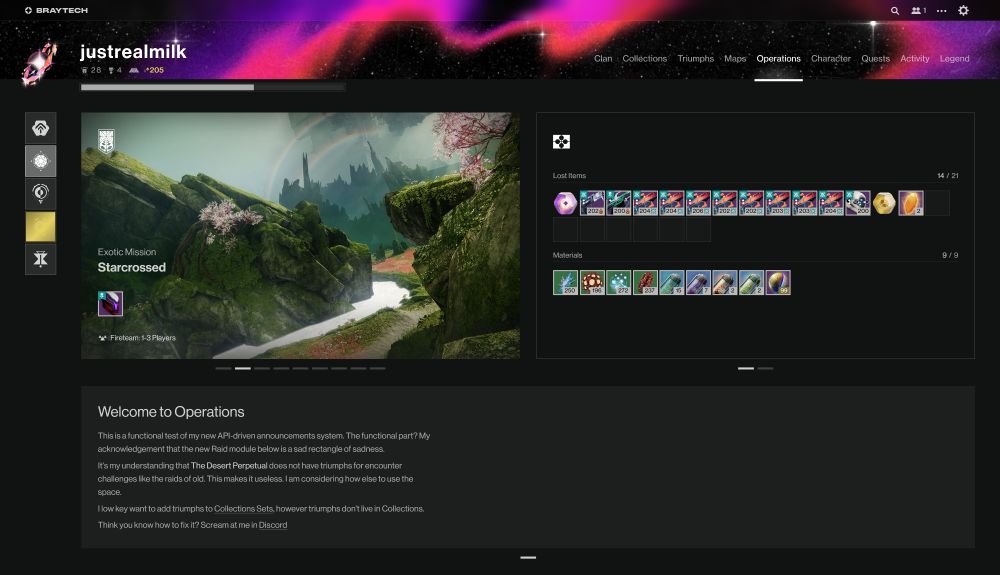Click the 9 / 9 materials count
The width and height of the screenshot is (1000, 575).
(950, 256)
